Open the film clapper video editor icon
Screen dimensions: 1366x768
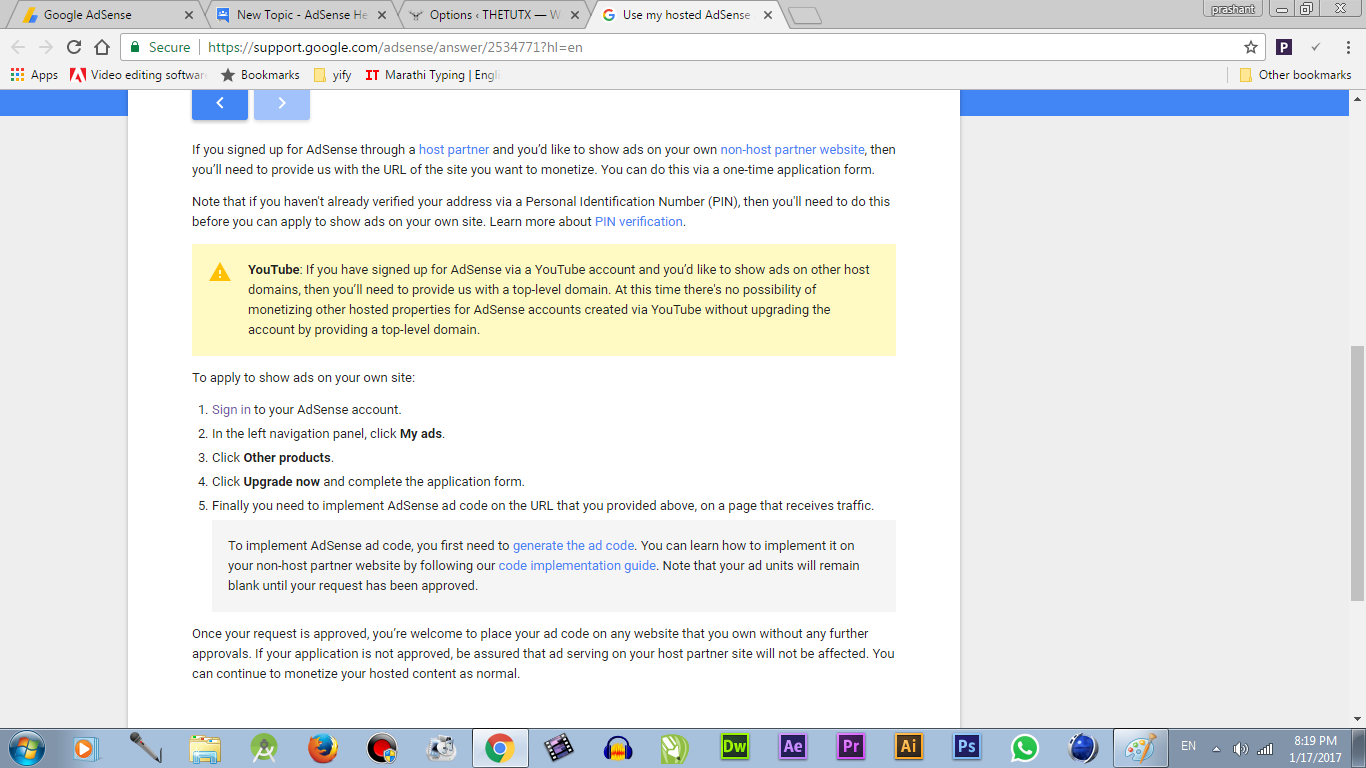(x=559, y=748)
